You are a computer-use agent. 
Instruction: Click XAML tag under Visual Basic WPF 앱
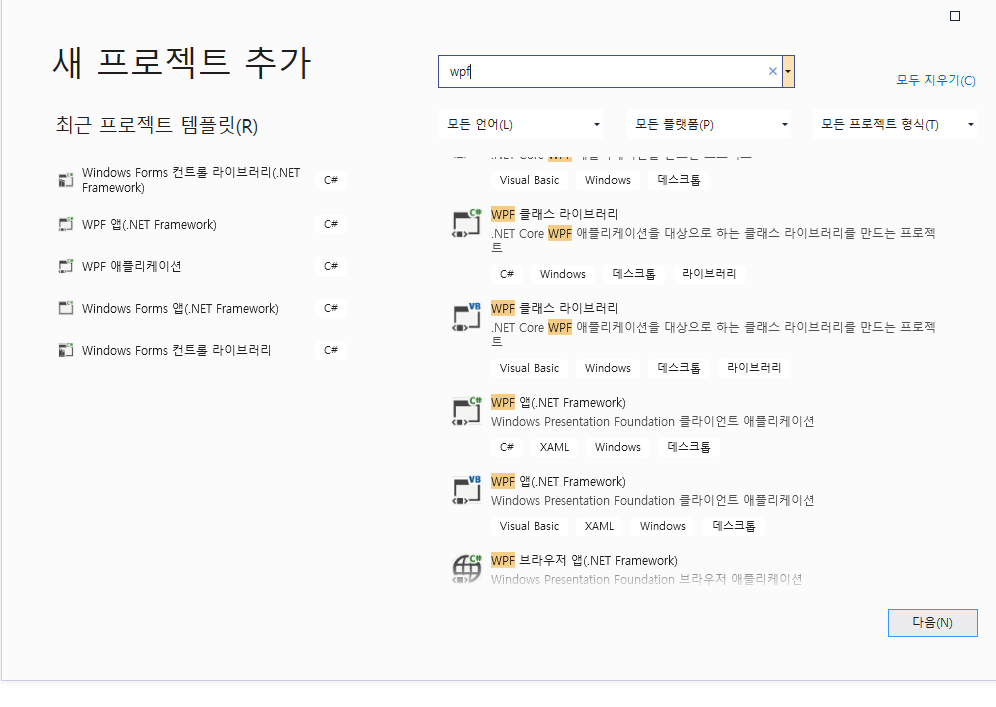(600, 526)
